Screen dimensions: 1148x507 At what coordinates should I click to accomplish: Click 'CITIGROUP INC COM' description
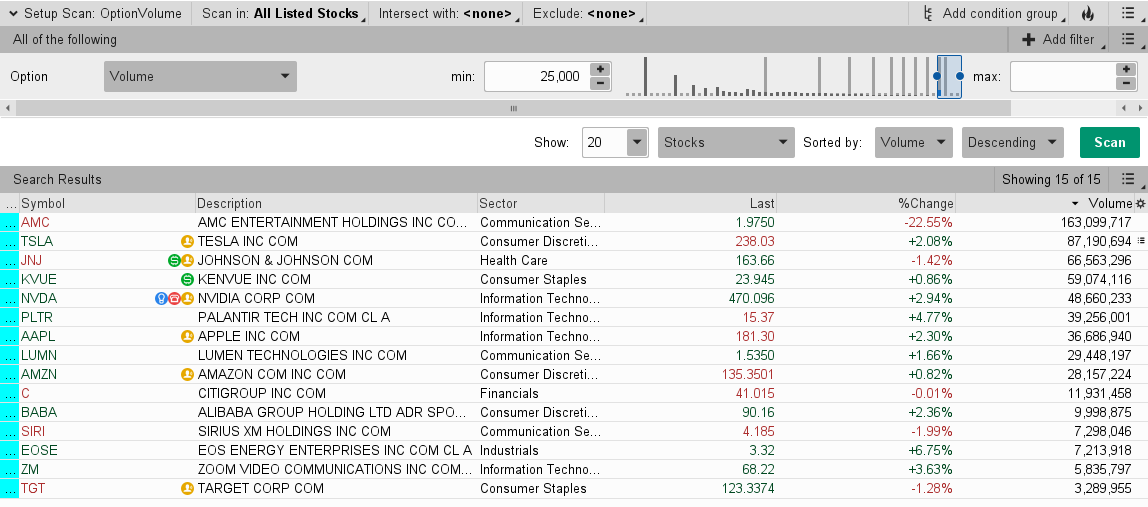point(261,393)
